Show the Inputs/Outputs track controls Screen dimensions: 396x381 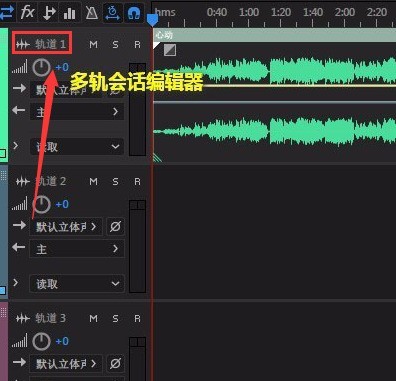(x=7, y=12)
